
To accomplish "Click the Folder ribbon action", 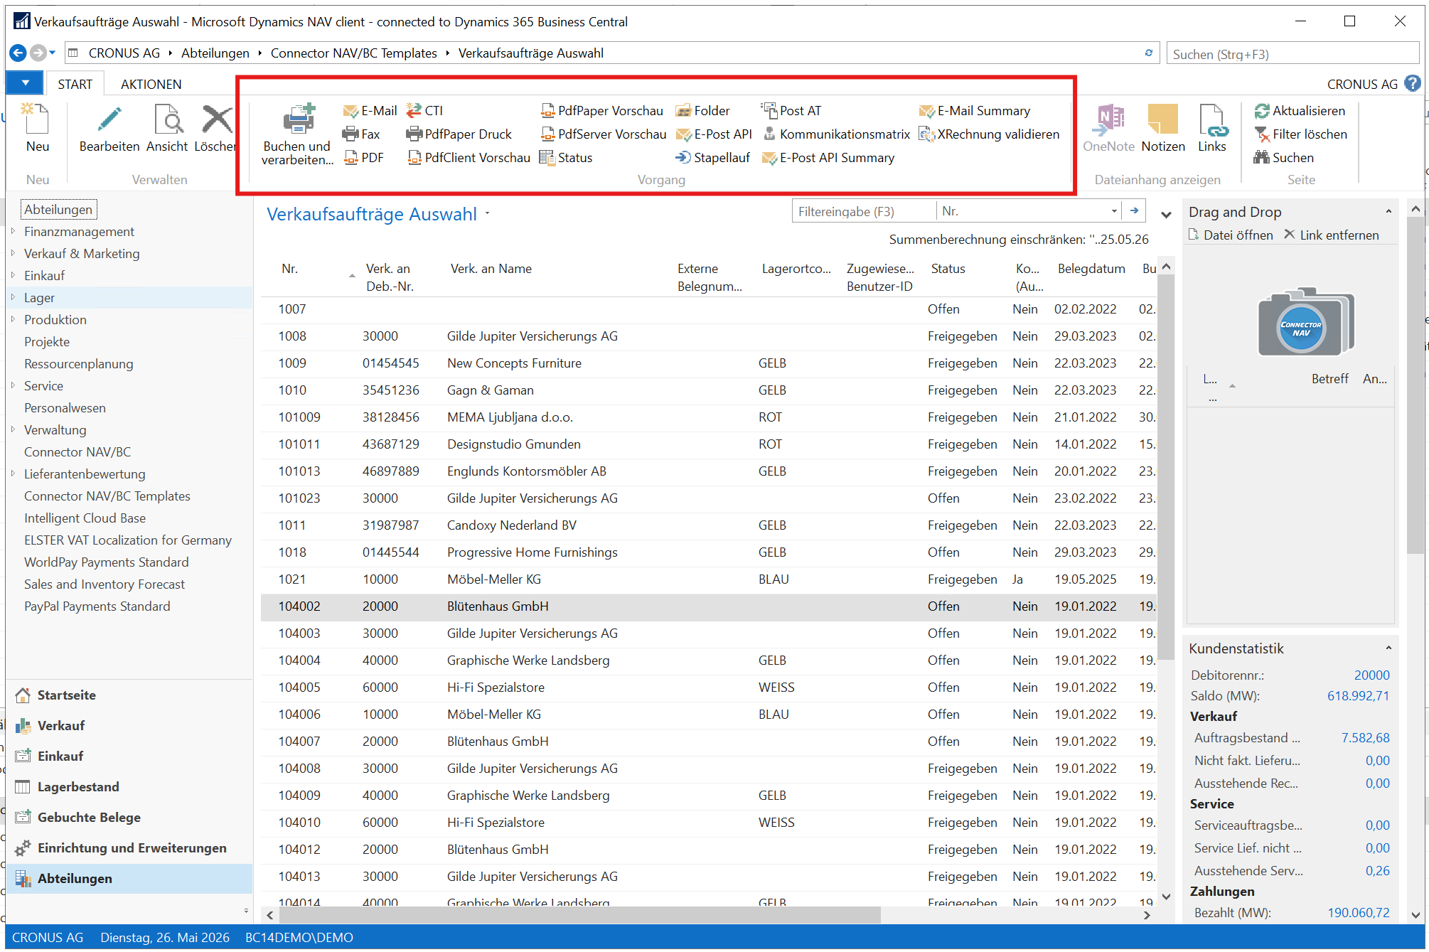I will [702, 111].
